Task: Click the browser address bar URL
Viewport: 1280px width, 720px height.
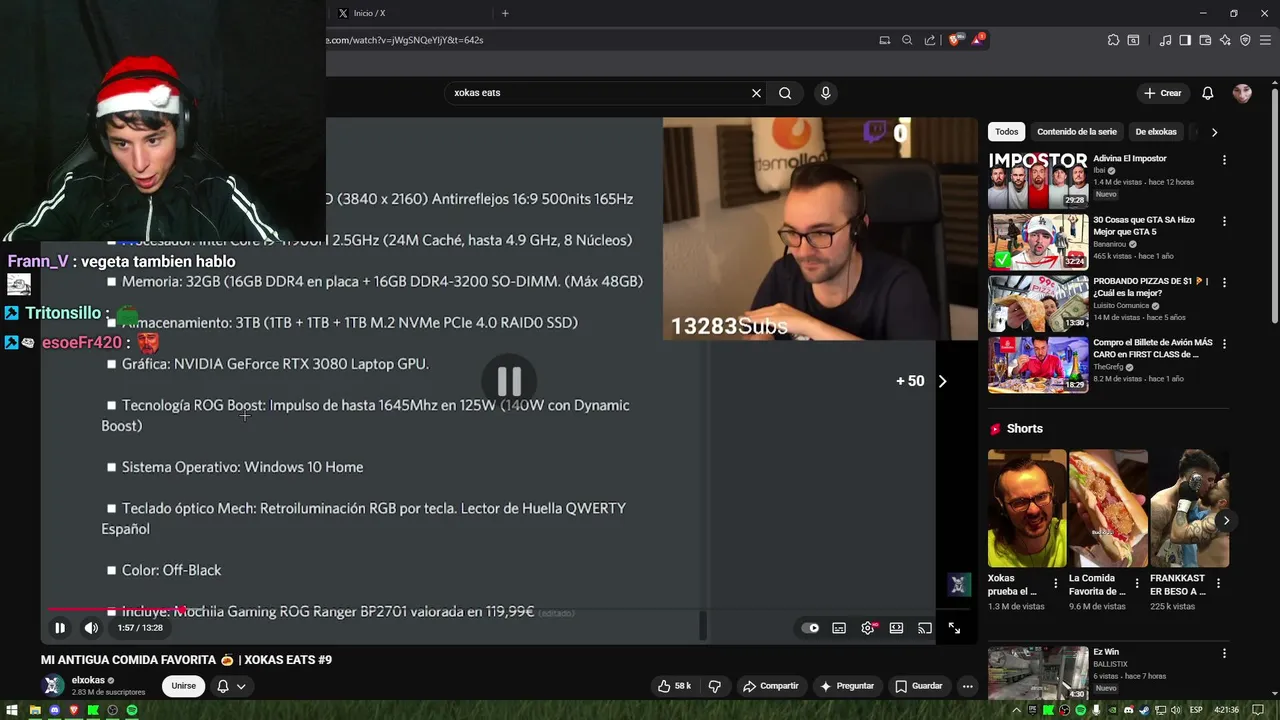Action: click(x=405, y=40)
